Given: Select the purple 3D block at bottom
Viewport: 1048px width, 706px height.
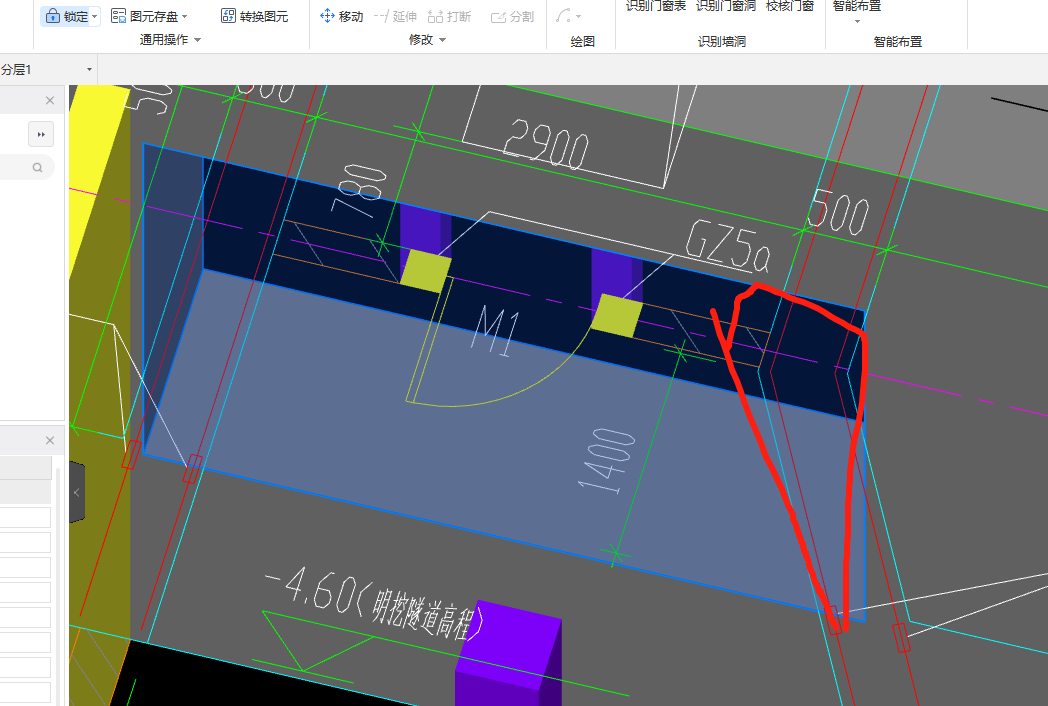Looking at the screenshot, I should pyautogui.click(x=509, y=654).
